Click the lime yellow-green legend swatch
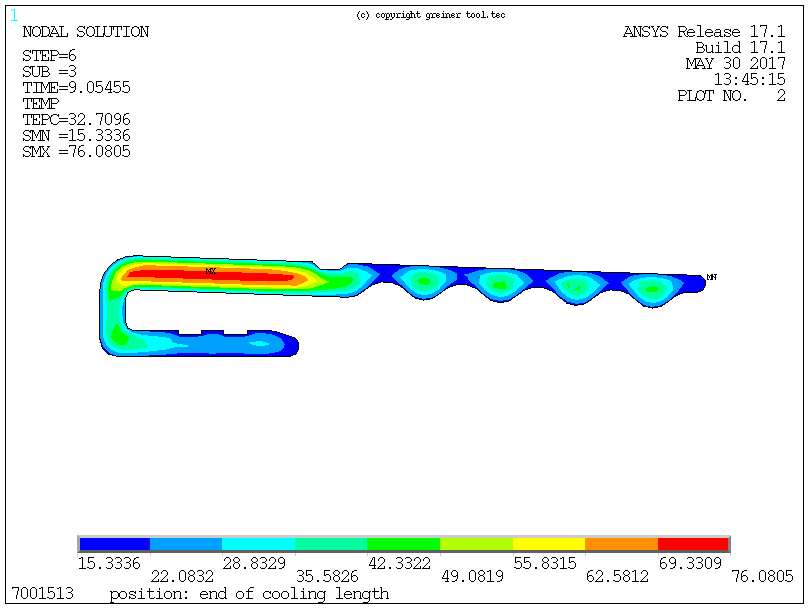Viewport: 810px width, 610px height. click(476, 544)
